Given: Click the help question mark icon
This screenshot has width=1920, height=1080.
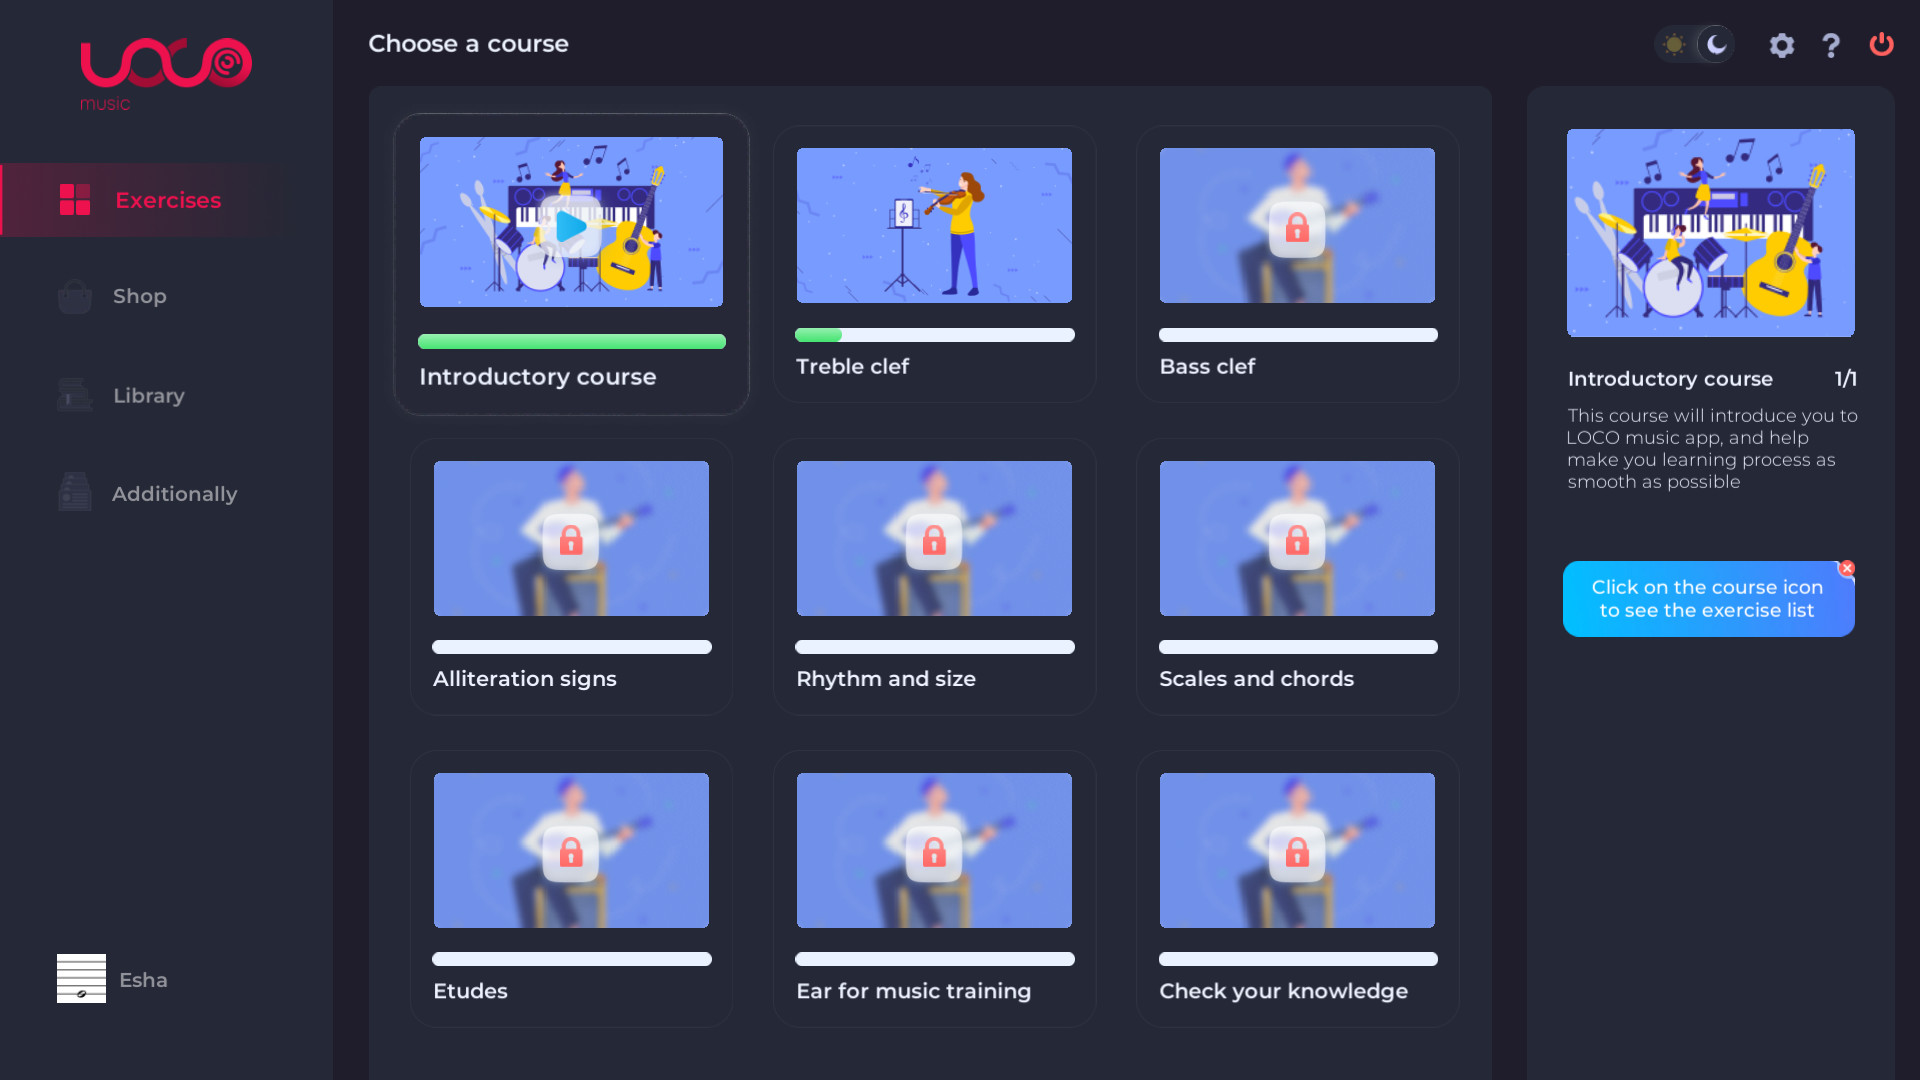Looking at the screenshot, I should (x=1831, y=45).
